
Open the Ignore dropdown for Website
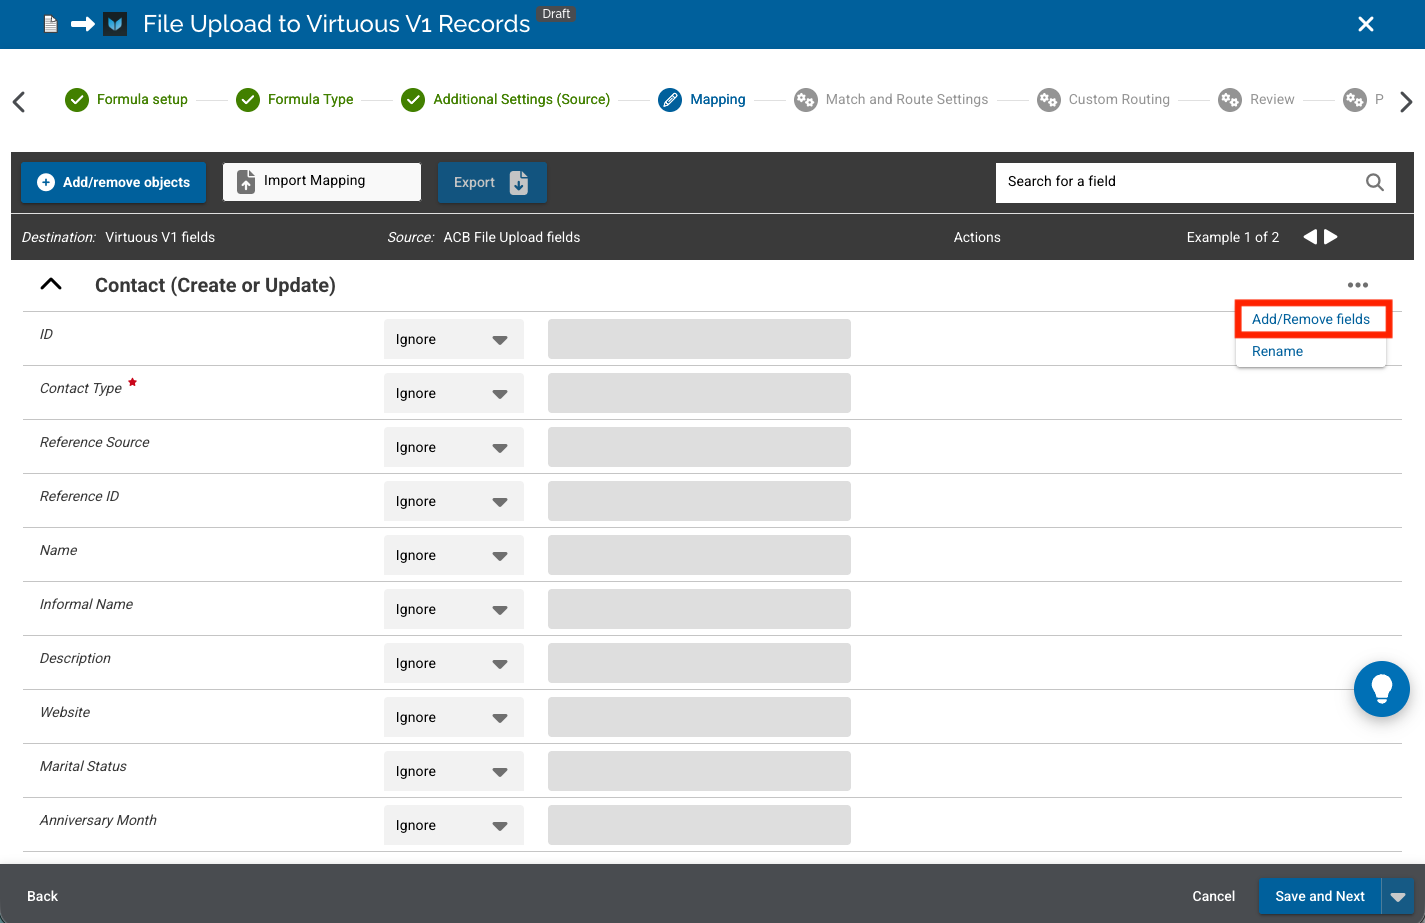point(454,717)
